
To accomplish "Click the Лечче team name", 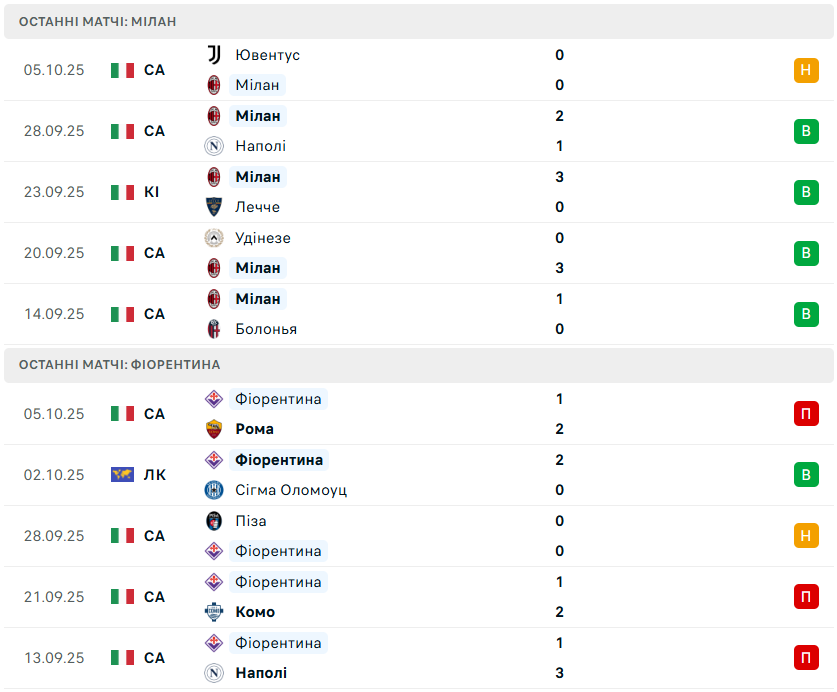I will pyautogui.click(x=257, y=207).
